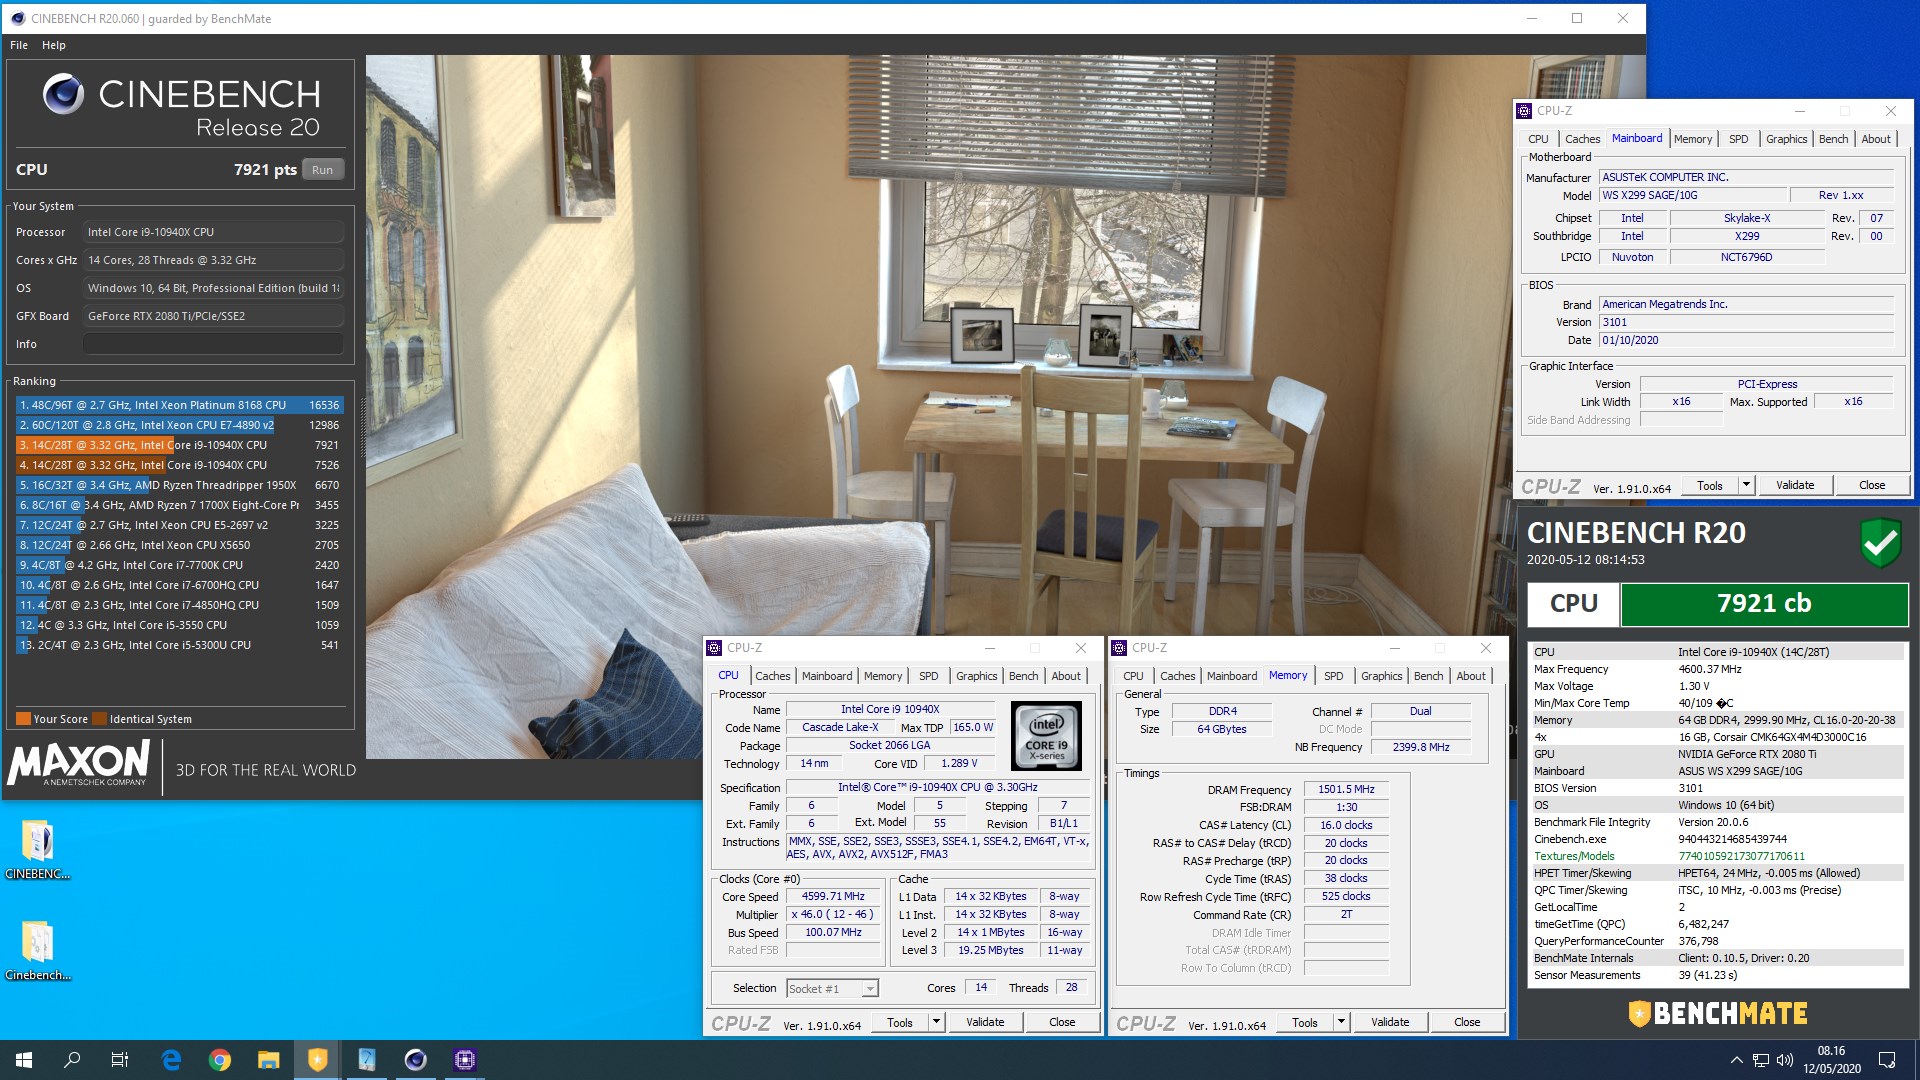Open the Cinebench... desktop zip folder

click(38, 950)
